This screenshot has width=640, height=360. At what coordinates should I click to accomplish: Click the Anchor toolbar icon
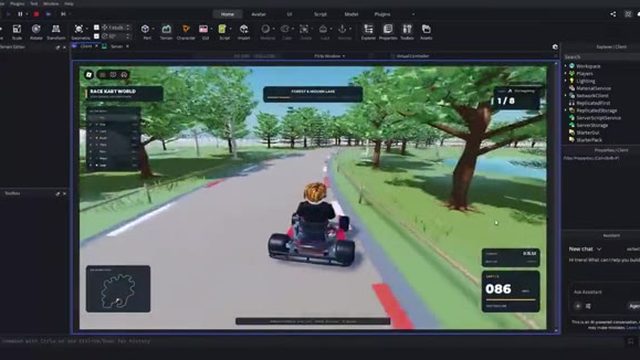pyautogui.click(x=344, y=32)
